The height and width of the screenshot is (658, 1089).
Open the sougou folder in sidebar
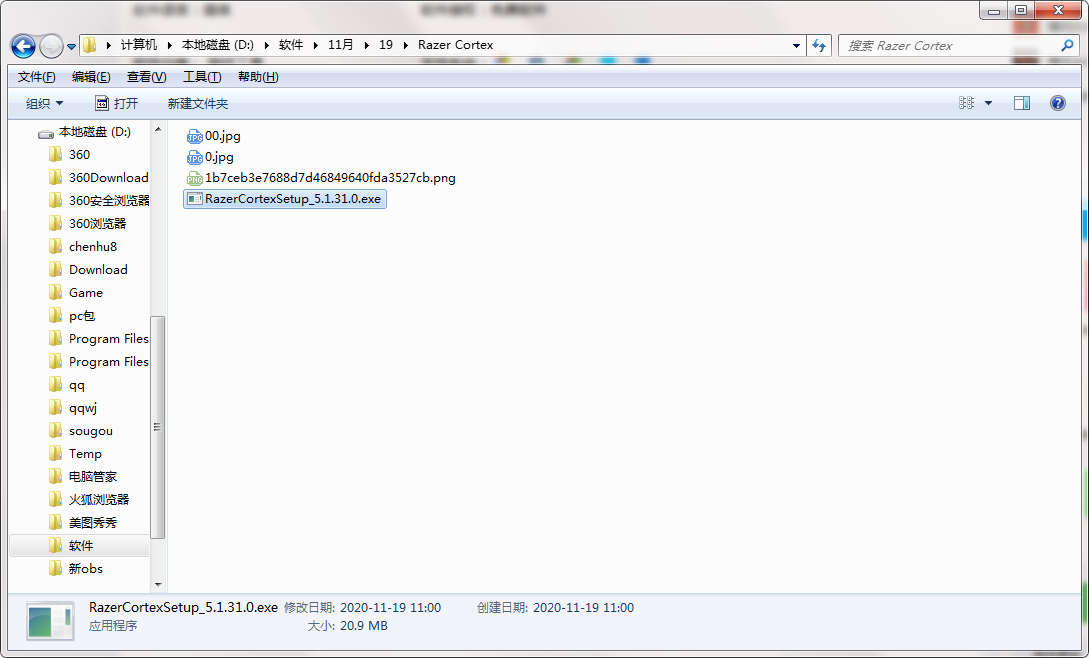coord(81,431)
